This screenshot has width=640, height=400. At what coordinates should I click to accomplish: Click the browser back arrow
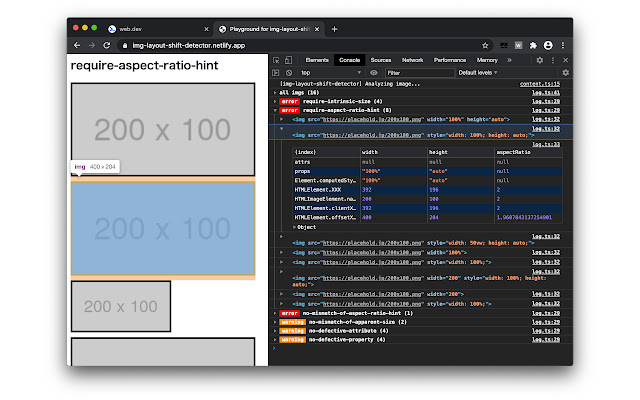click(78, 45)
